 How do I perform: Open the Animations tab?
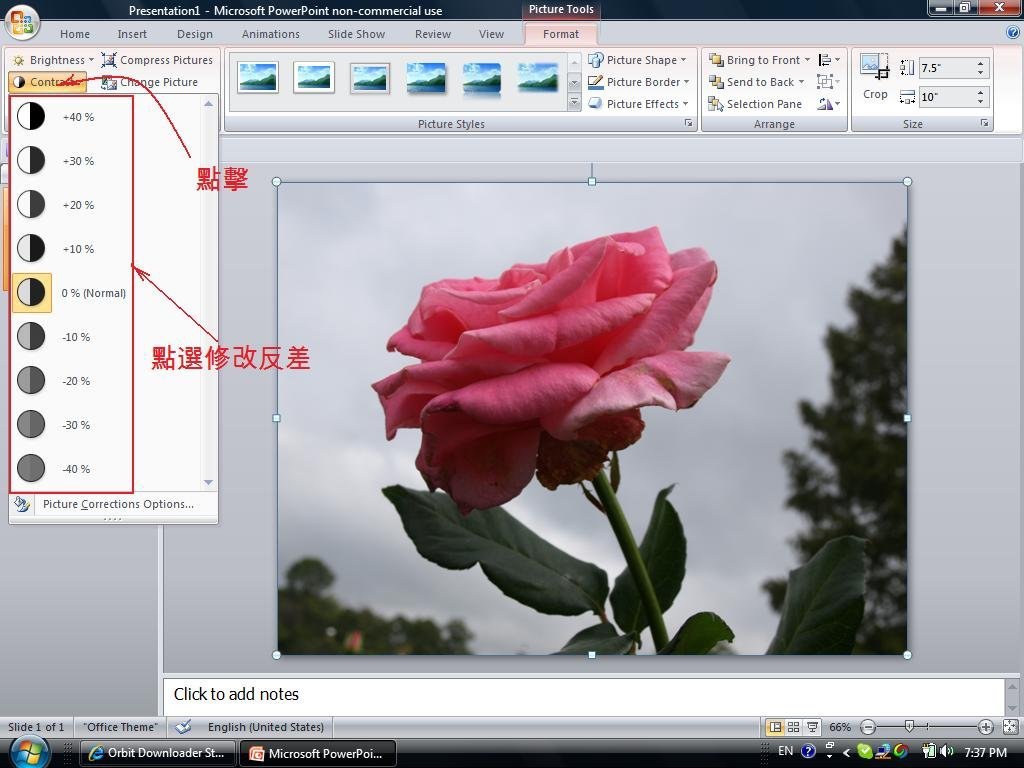[x=270, y=34]
